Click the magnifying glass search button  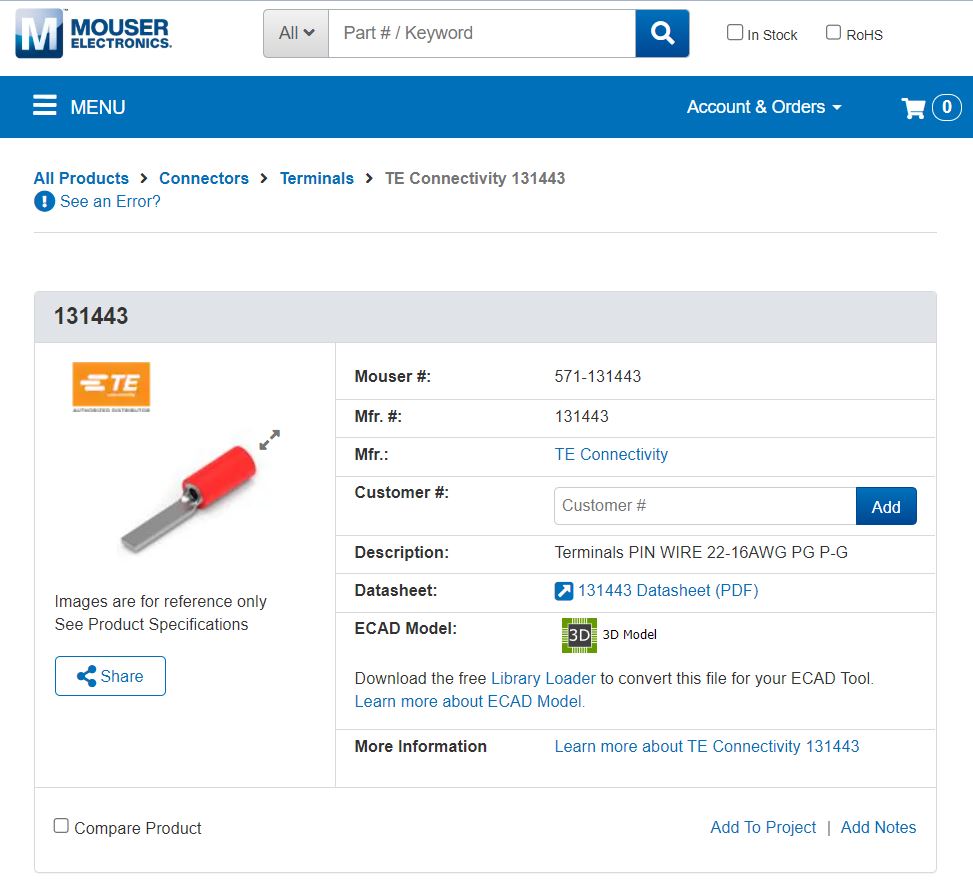(x=662, y=33)
